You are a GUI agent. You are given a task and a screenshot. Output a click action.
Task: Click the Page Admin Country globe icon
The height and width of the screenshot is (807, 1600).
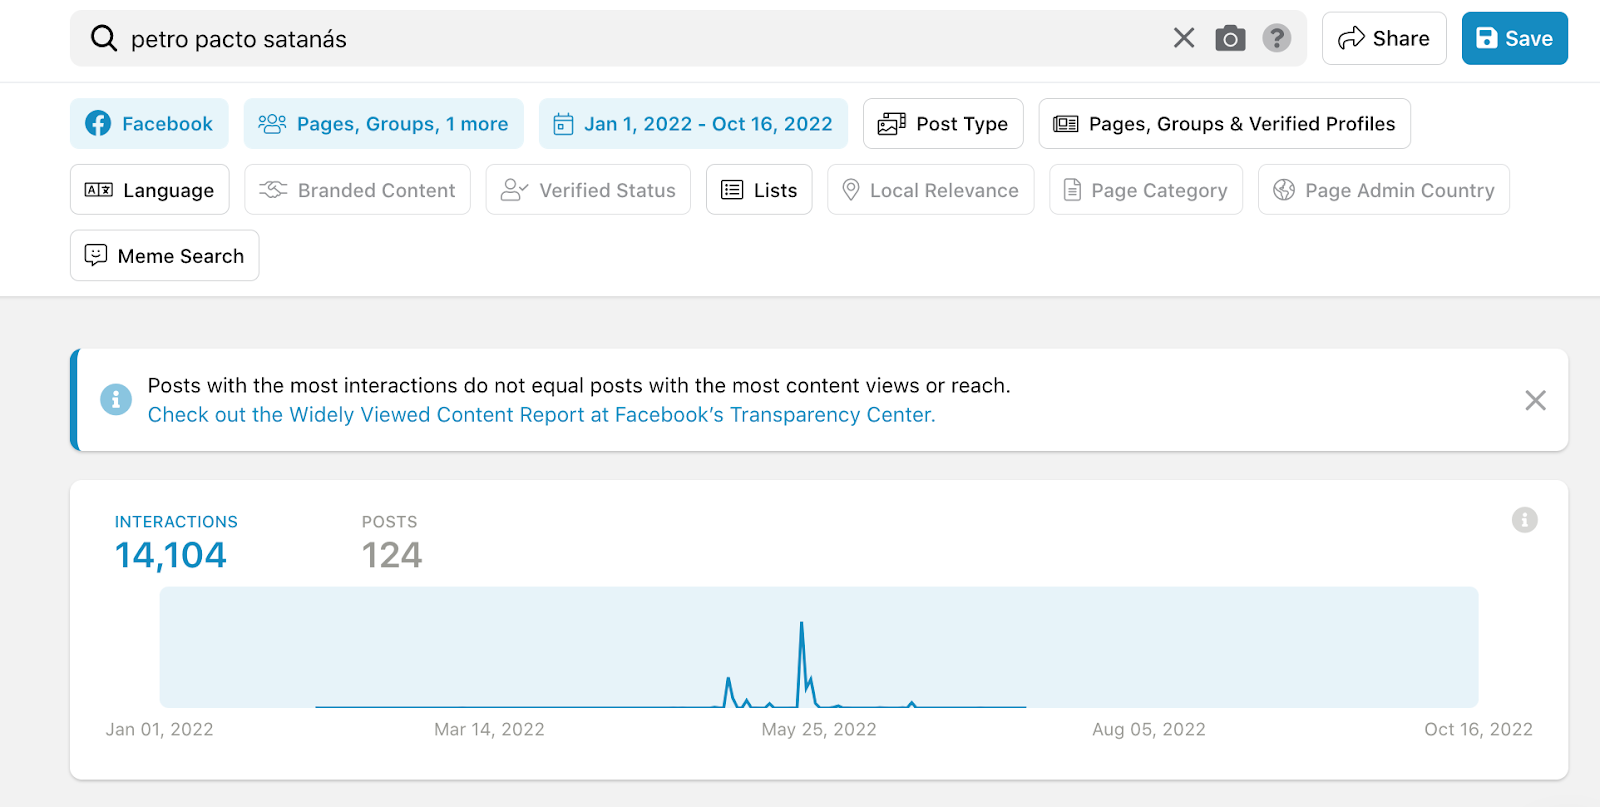pos(1284,190)
